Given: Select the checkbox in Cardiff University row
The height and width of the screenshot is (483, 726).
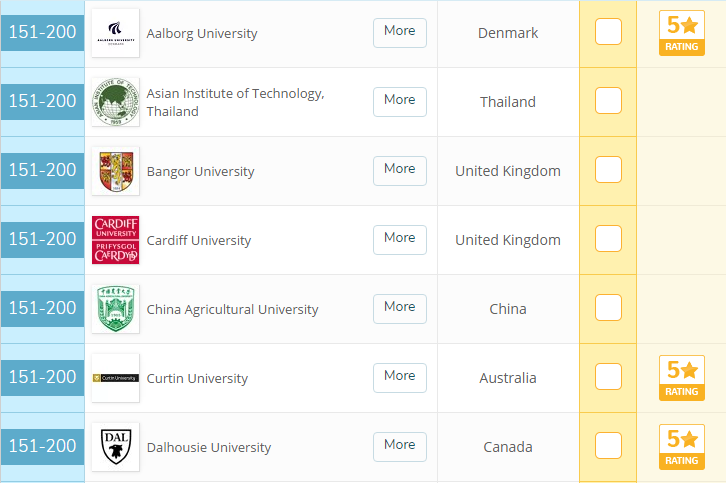Looking at the screenshot, I should coord(608,239).
